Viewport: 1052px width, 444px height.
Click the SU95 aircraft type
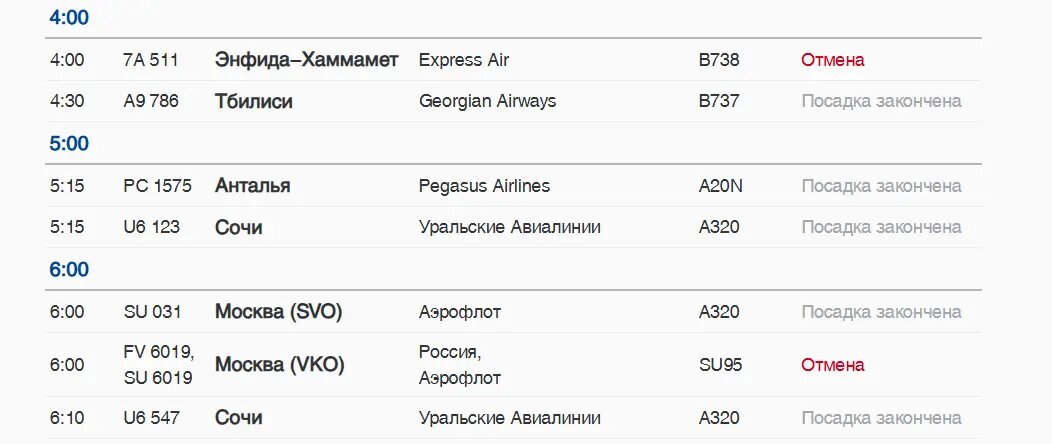point(720,365)
